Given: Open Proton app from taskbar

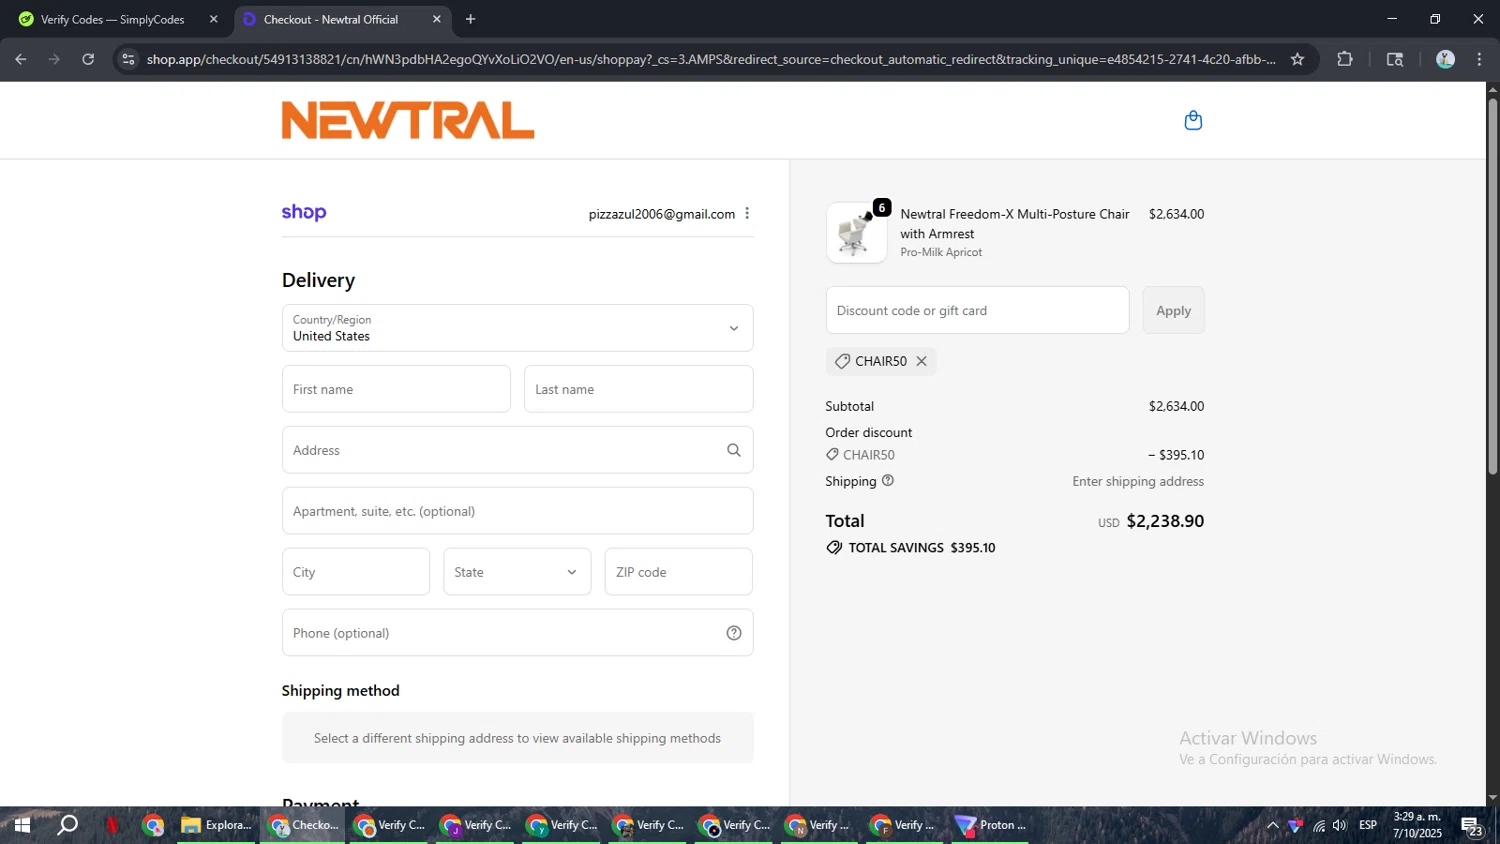Looking at the screenshot, I should 991,825.
